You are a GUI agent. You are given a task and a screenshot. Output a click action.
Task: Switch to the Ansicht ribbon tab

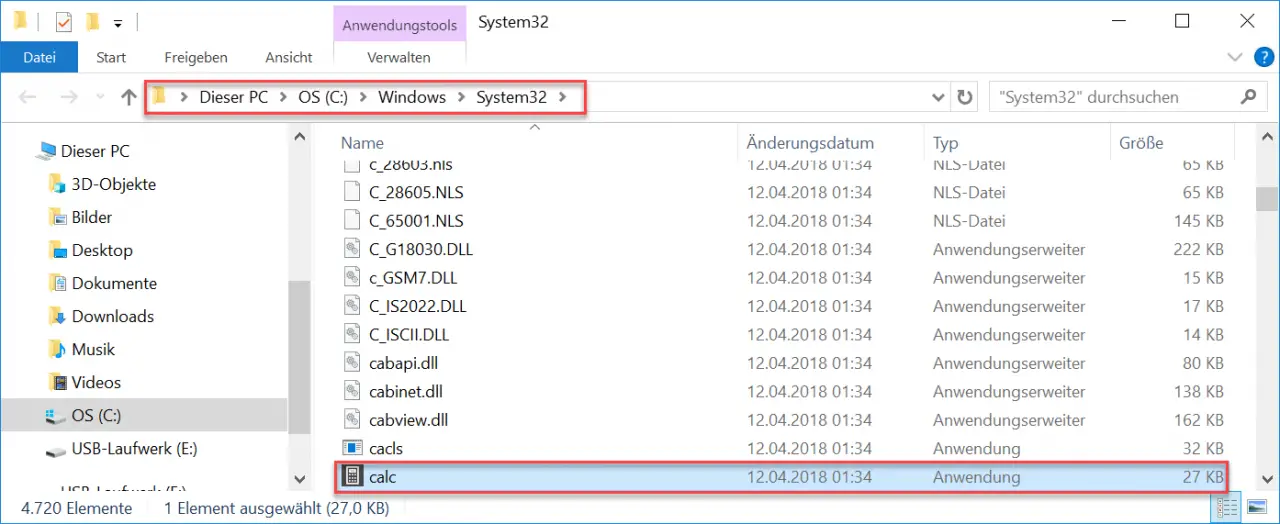tap(289, 57)
